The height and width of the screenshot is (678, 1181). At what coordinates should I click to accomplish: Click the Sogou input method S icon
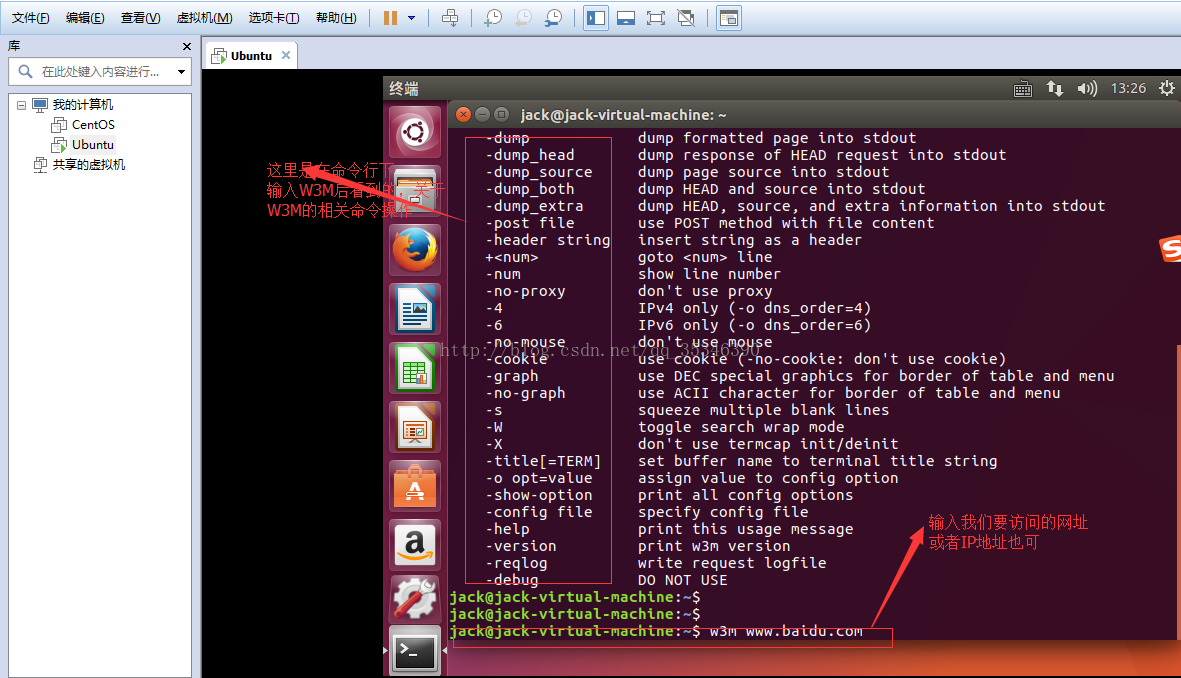[x=1170, y=249]
